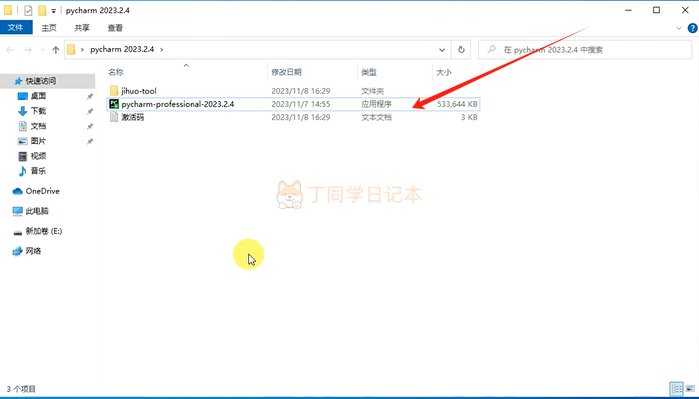
Task: Click the window title bar folder icon
Action: click(8, 10)
